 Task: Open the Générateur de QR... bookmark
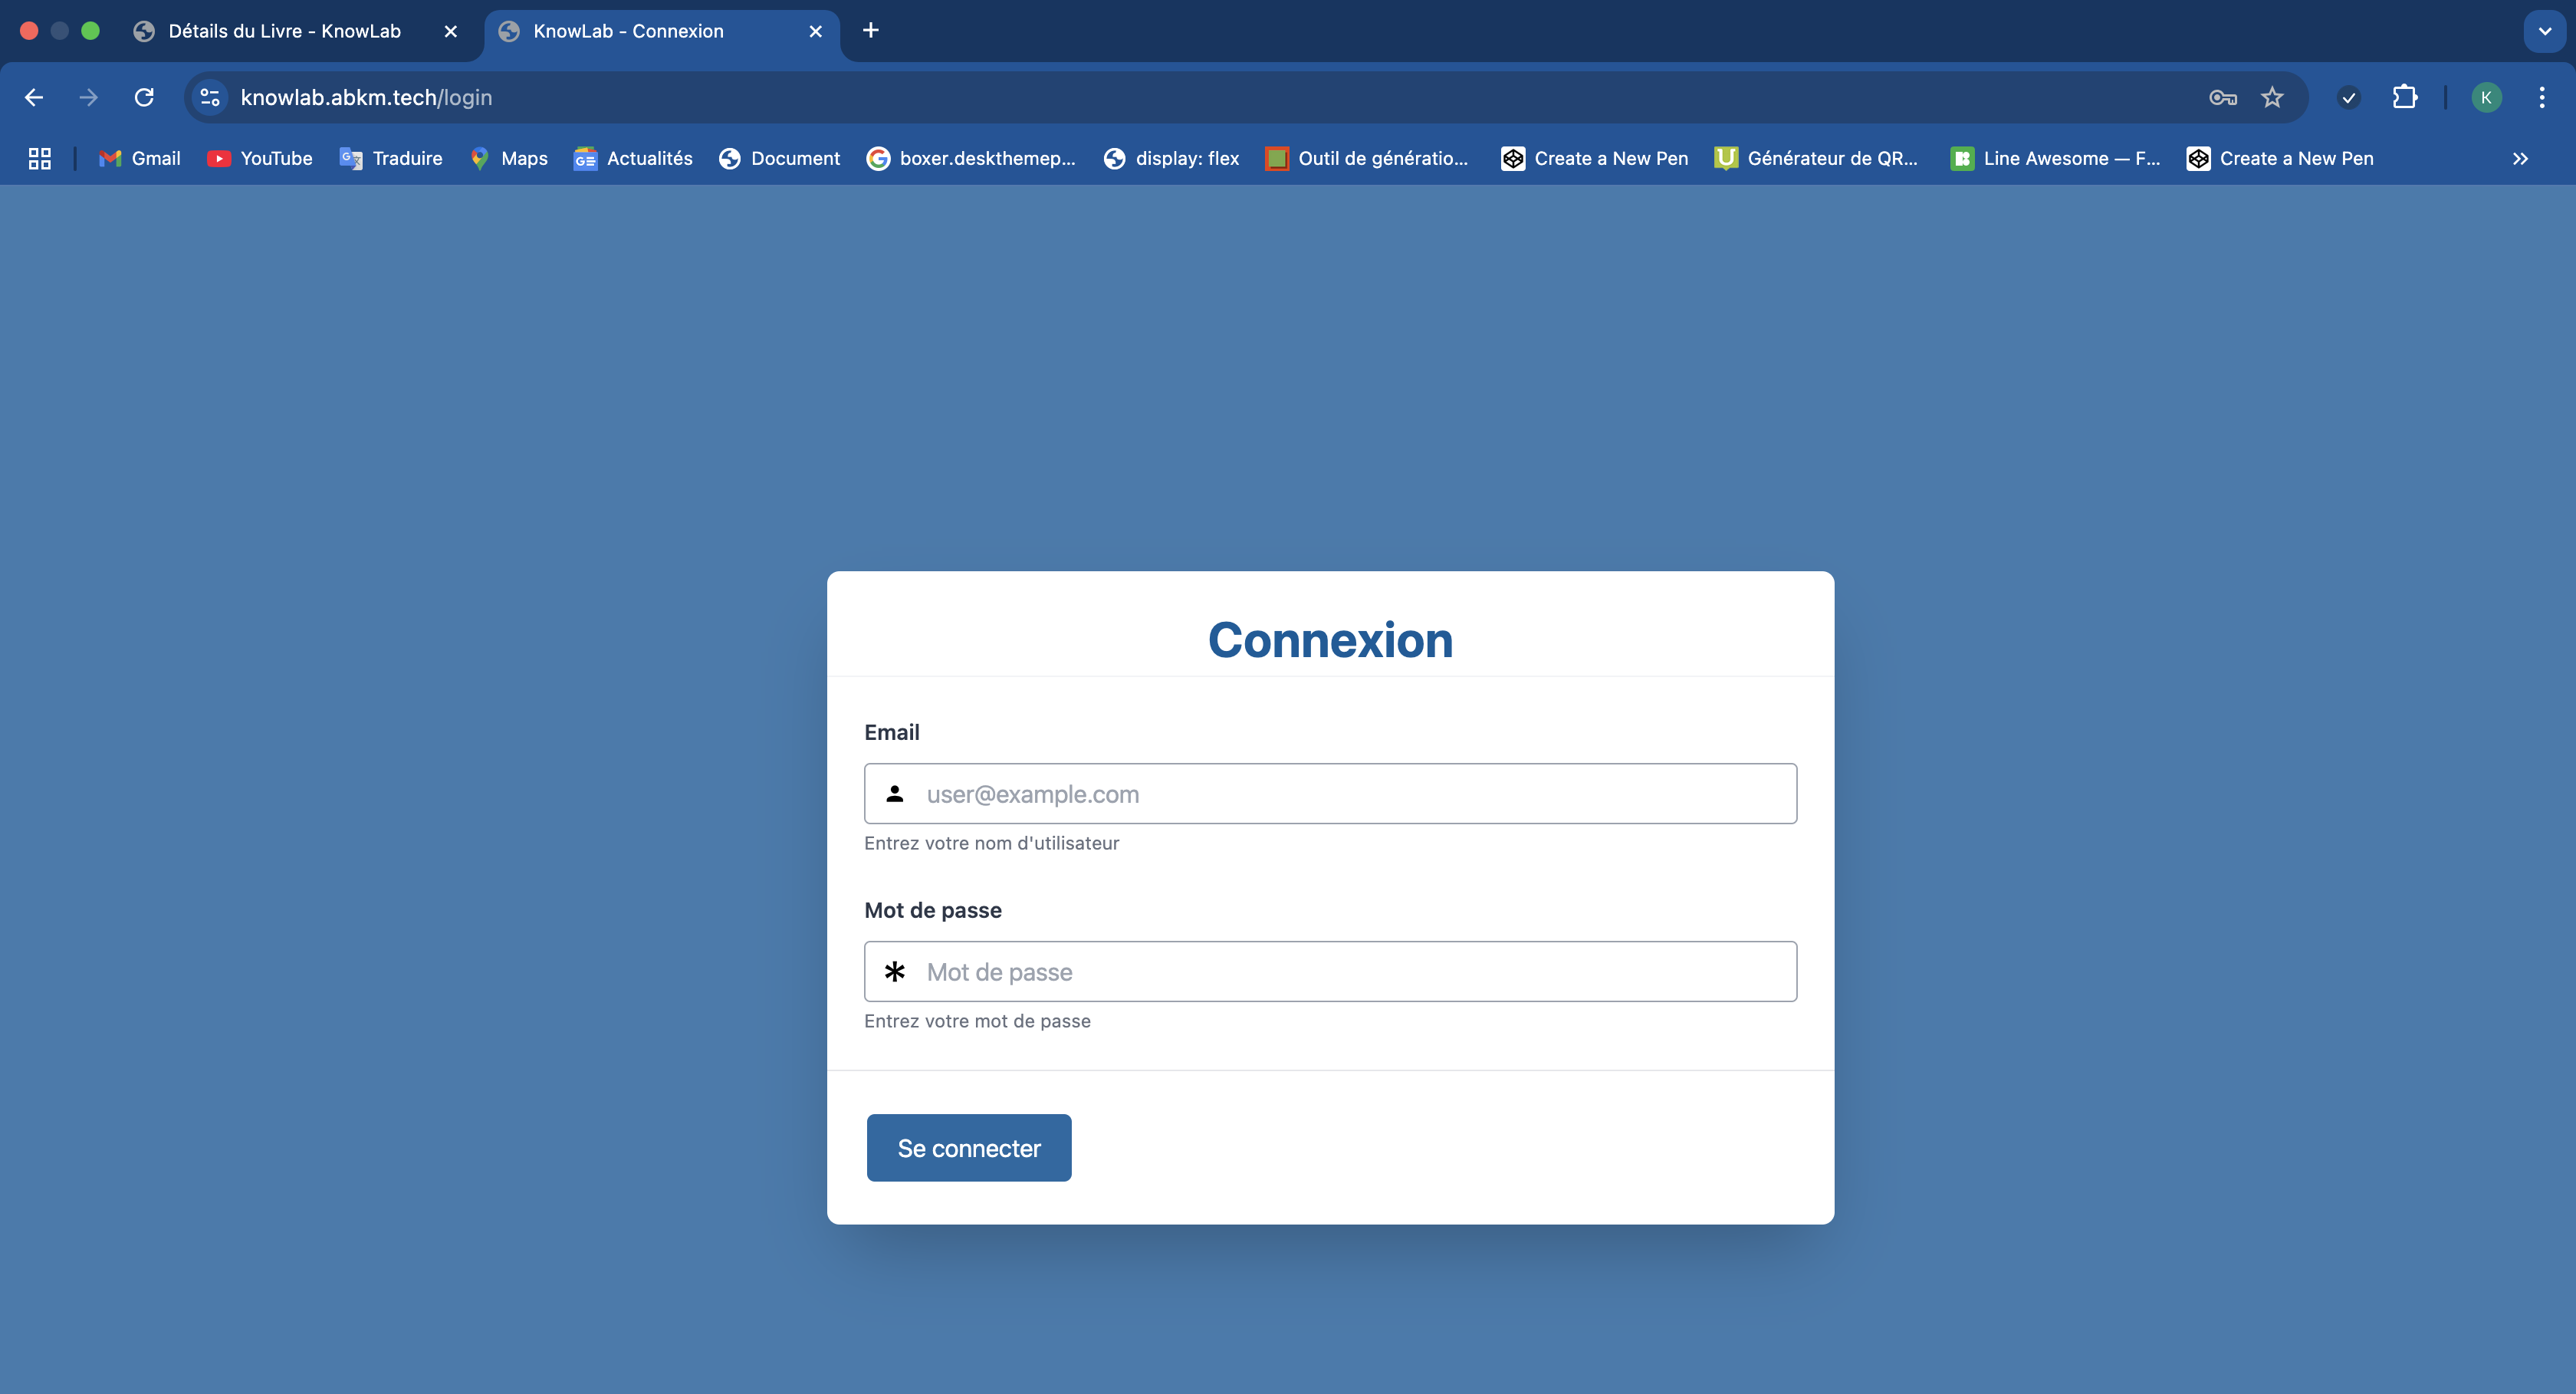[1816, 158]
